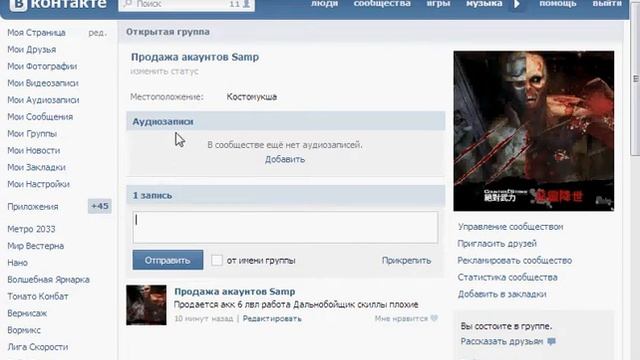Click the megaphone icon beside Рассказать друзьям

(x=551, y=341)
